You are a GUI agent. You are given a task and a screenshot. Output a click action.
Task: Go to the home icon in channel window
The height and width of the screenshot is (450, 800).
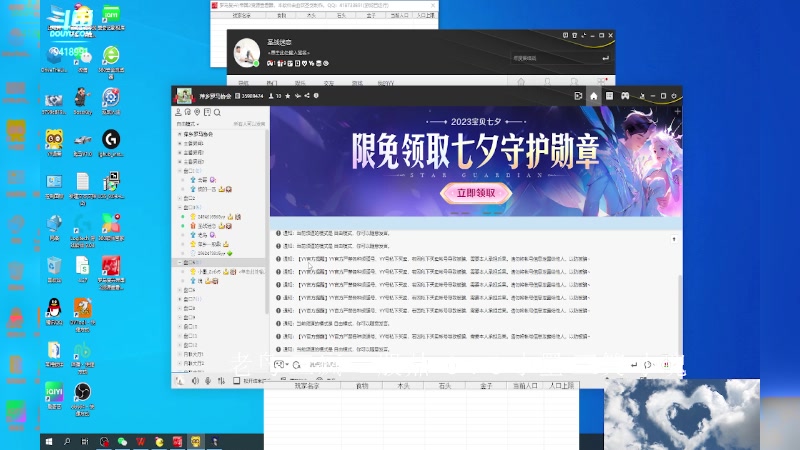coord(593,96)
